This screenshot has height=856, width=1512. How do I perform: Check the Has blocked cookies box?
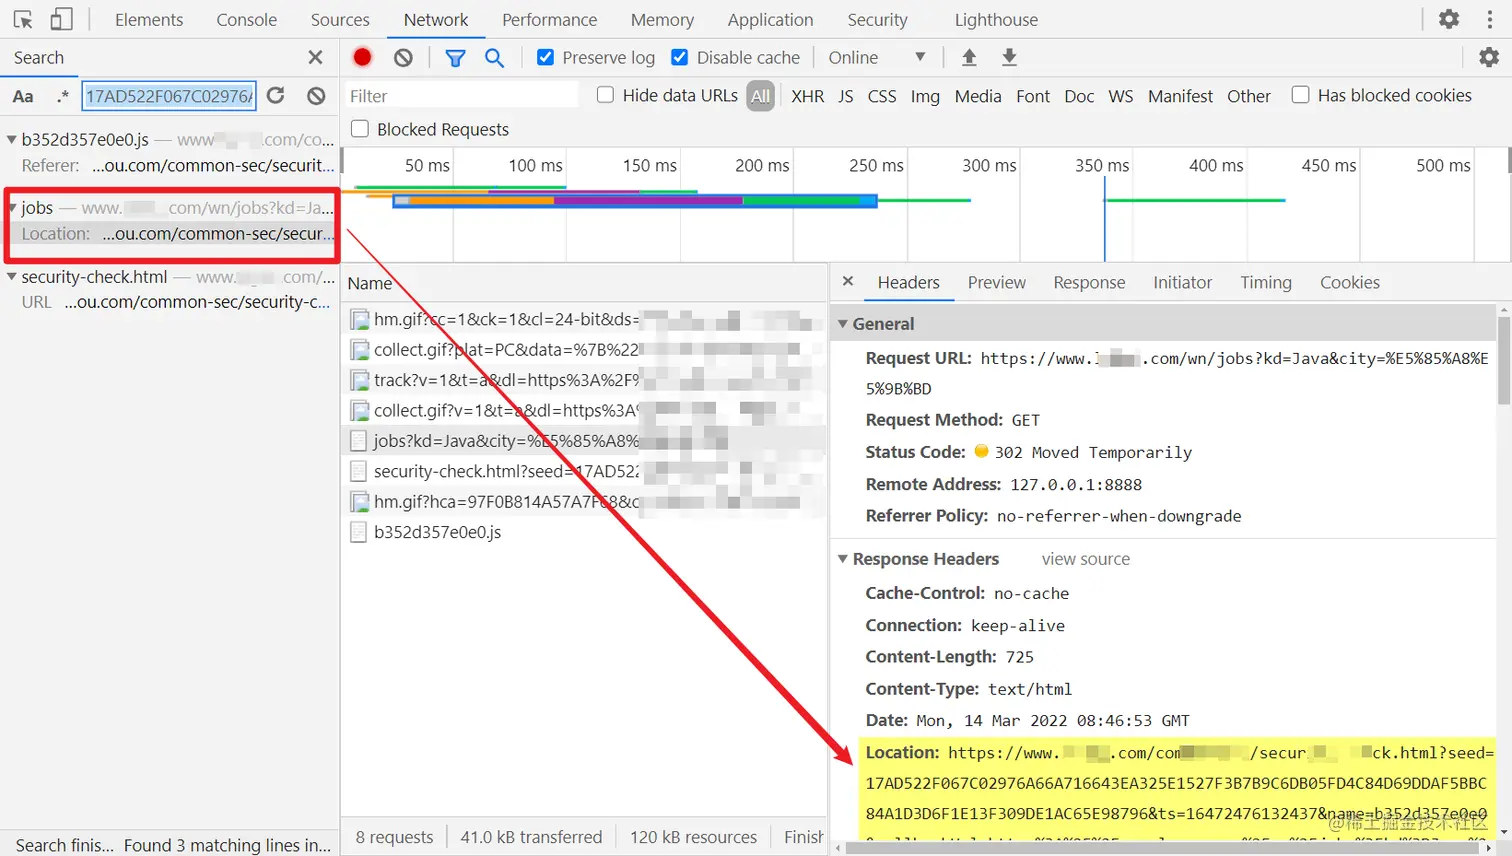(x=1300, y=95)
